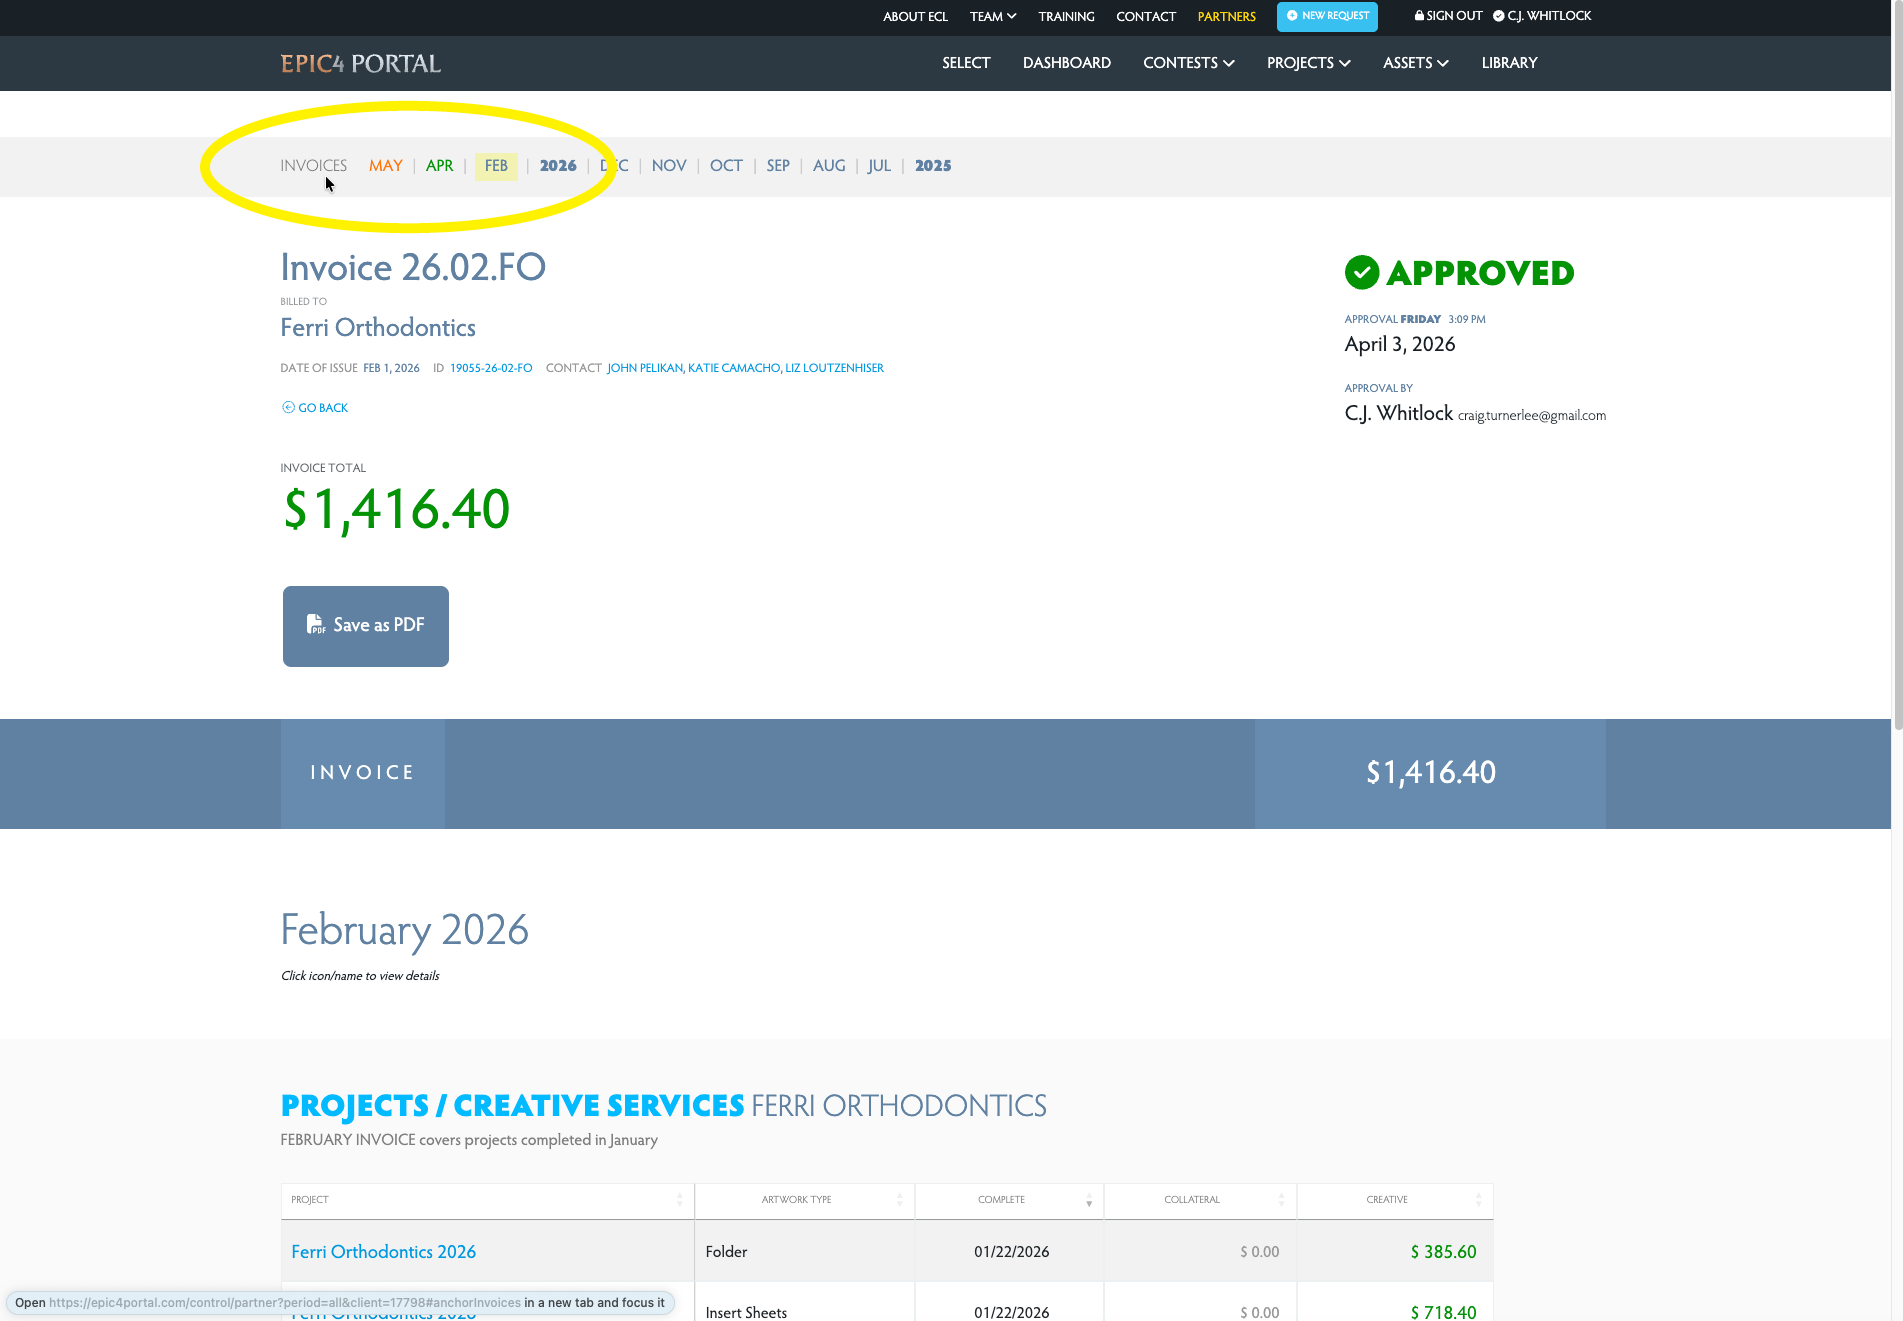Switch to NOV invoice
The image size is (1903, 1321).
(x=669, y=166)
